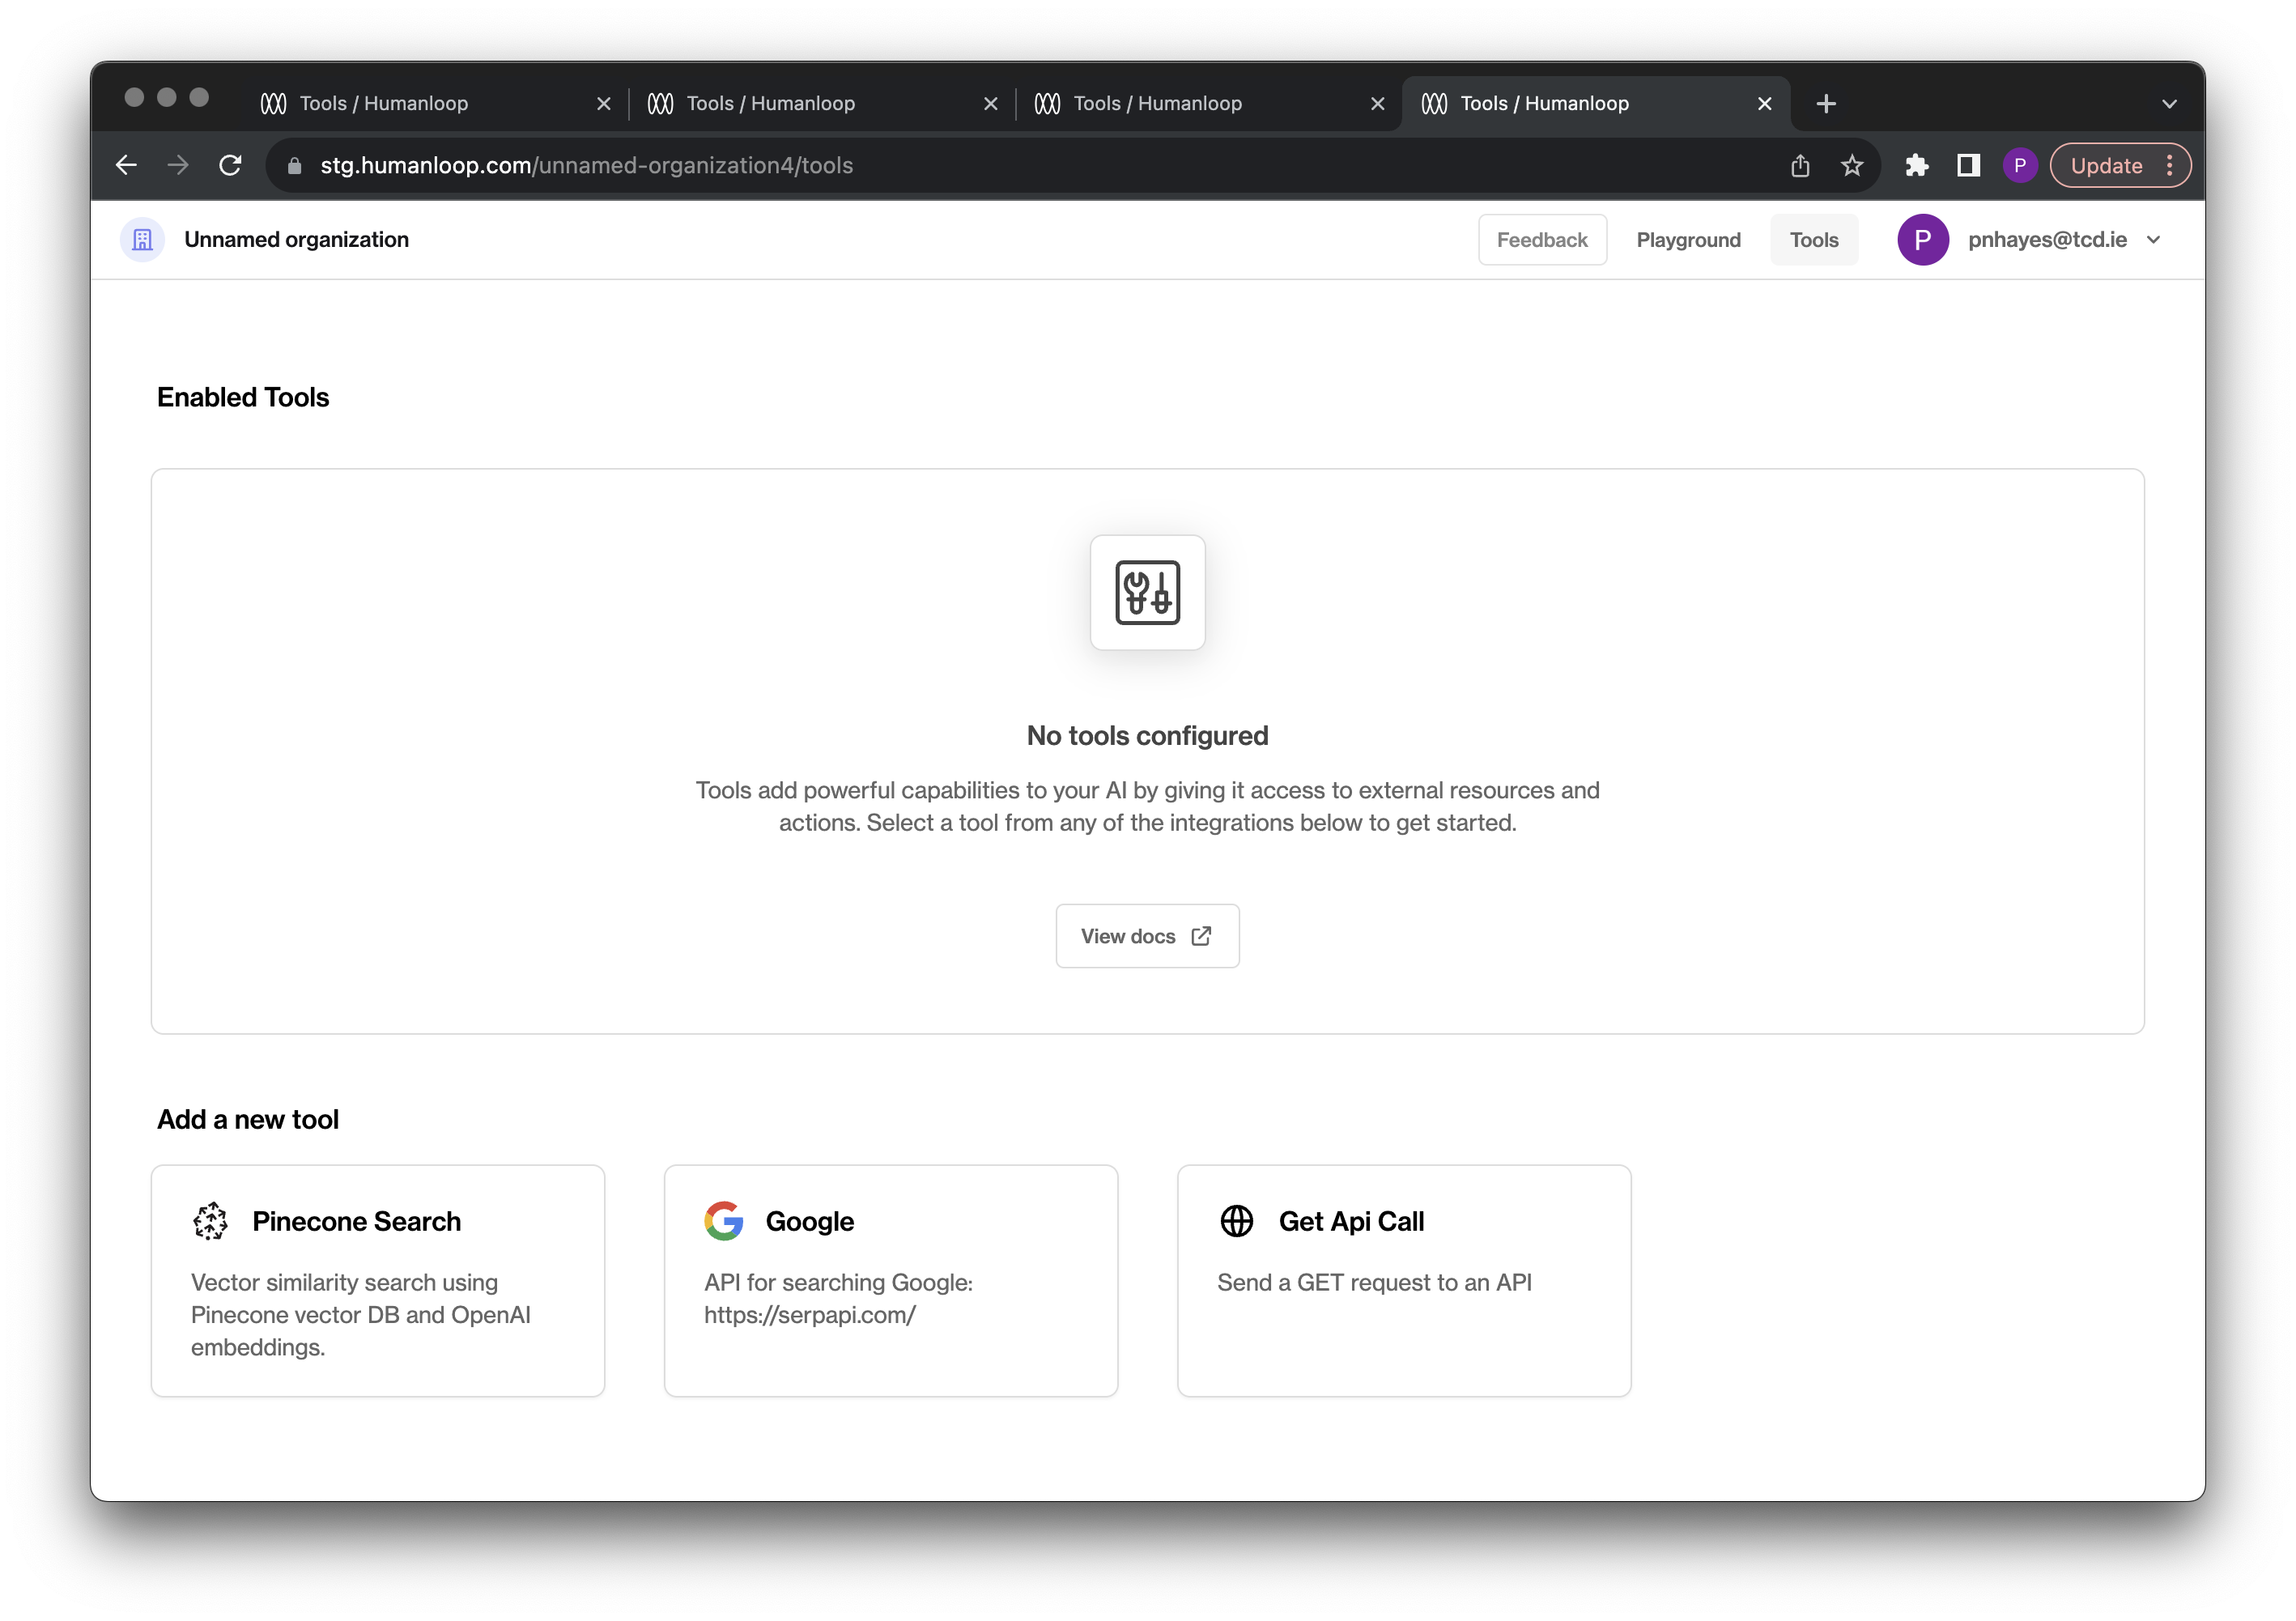
Task: Add the Google search tool card
Action: coord(891,1280)
